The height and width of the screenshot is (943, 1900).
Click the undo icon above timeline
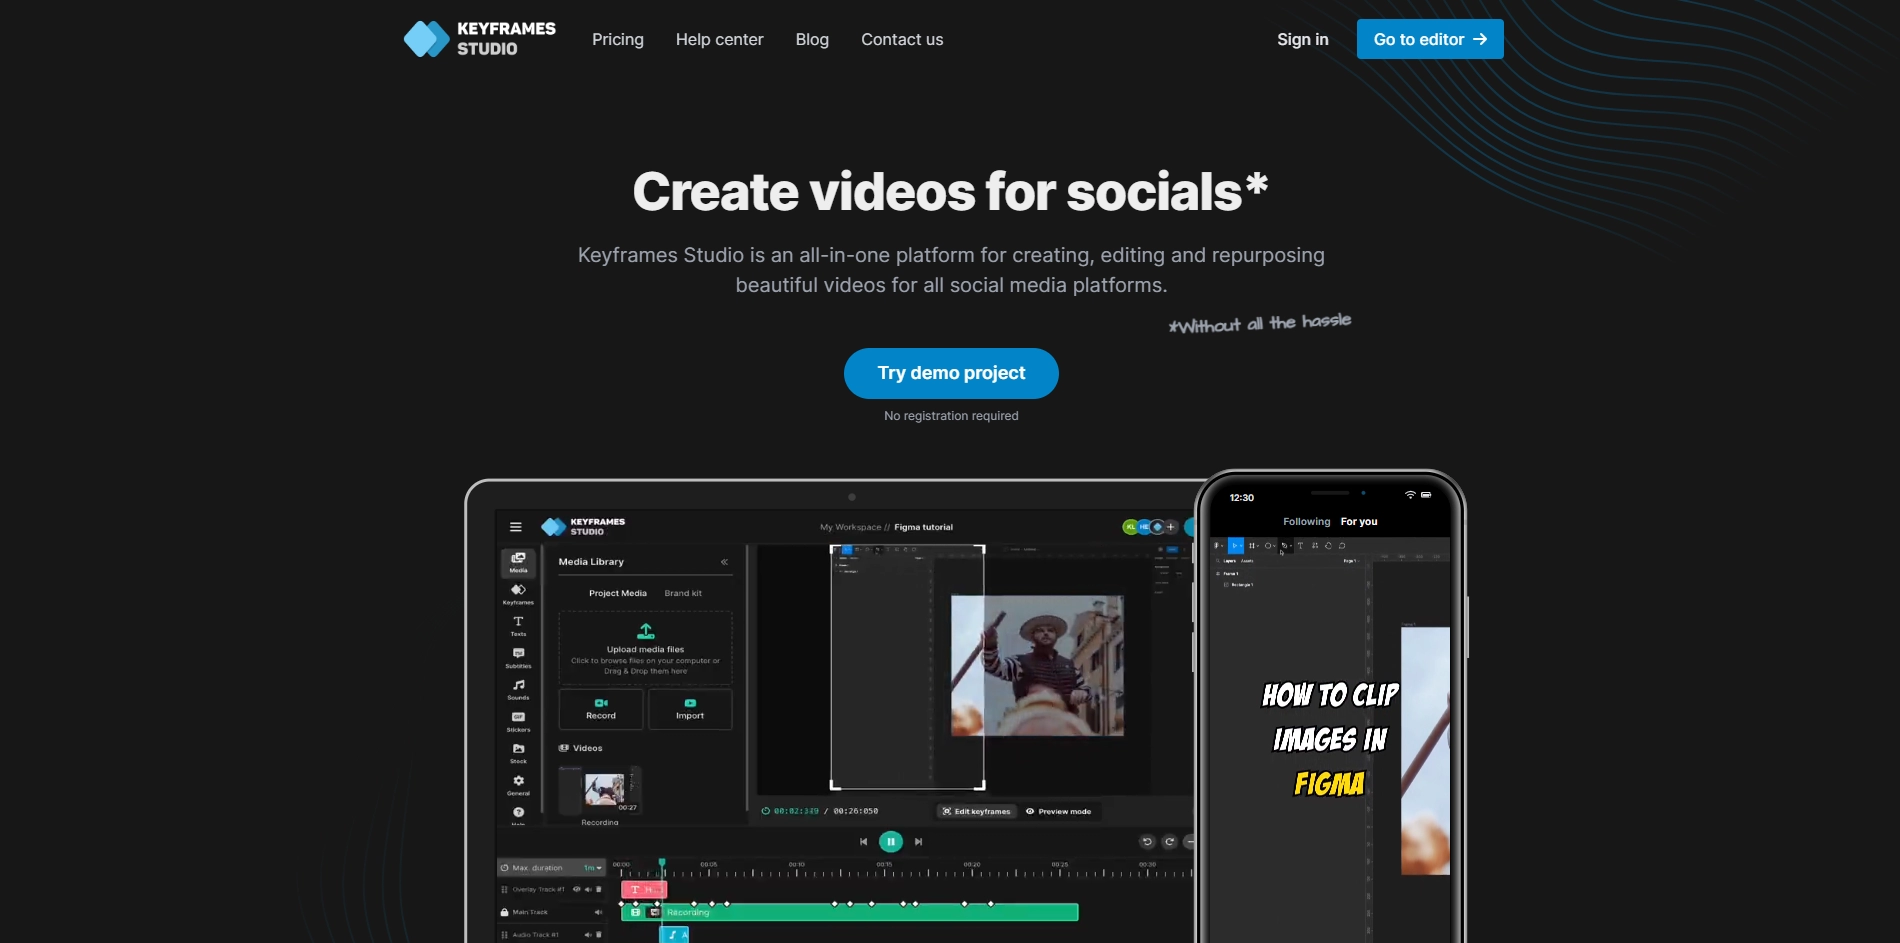pos(1147,842)
